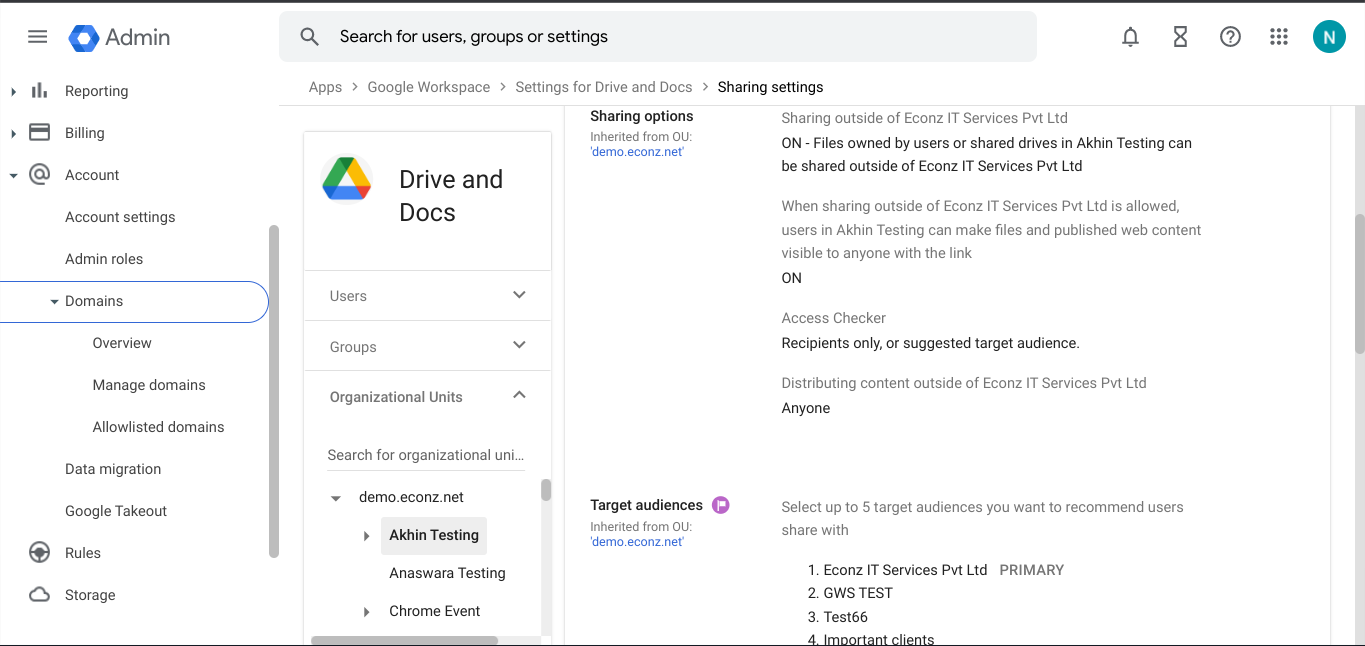Expand the Chrome Event tree arrow
The image size is (1365, 646).
pos(367,612)
